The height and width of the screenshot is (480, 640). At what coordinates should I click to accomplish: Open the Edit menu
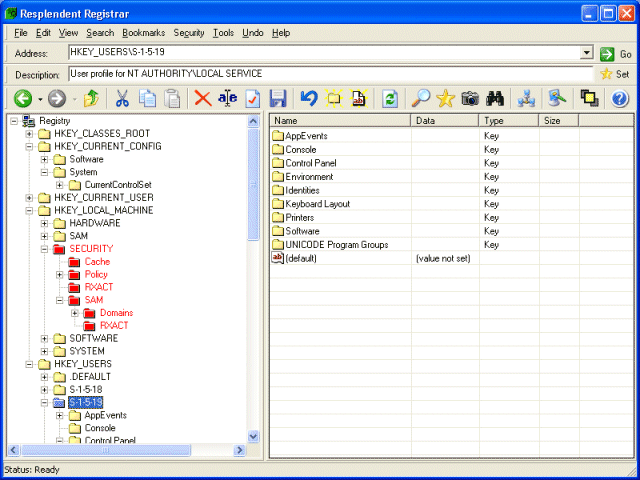(43, 33)
